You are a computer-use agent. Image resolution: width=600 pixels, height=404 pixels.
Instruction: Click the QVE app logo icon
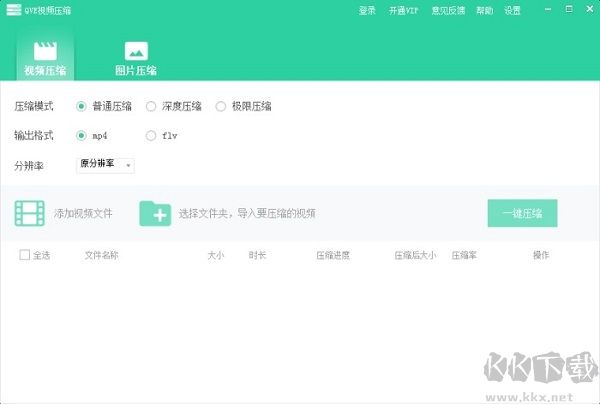[x=13, y=10]
